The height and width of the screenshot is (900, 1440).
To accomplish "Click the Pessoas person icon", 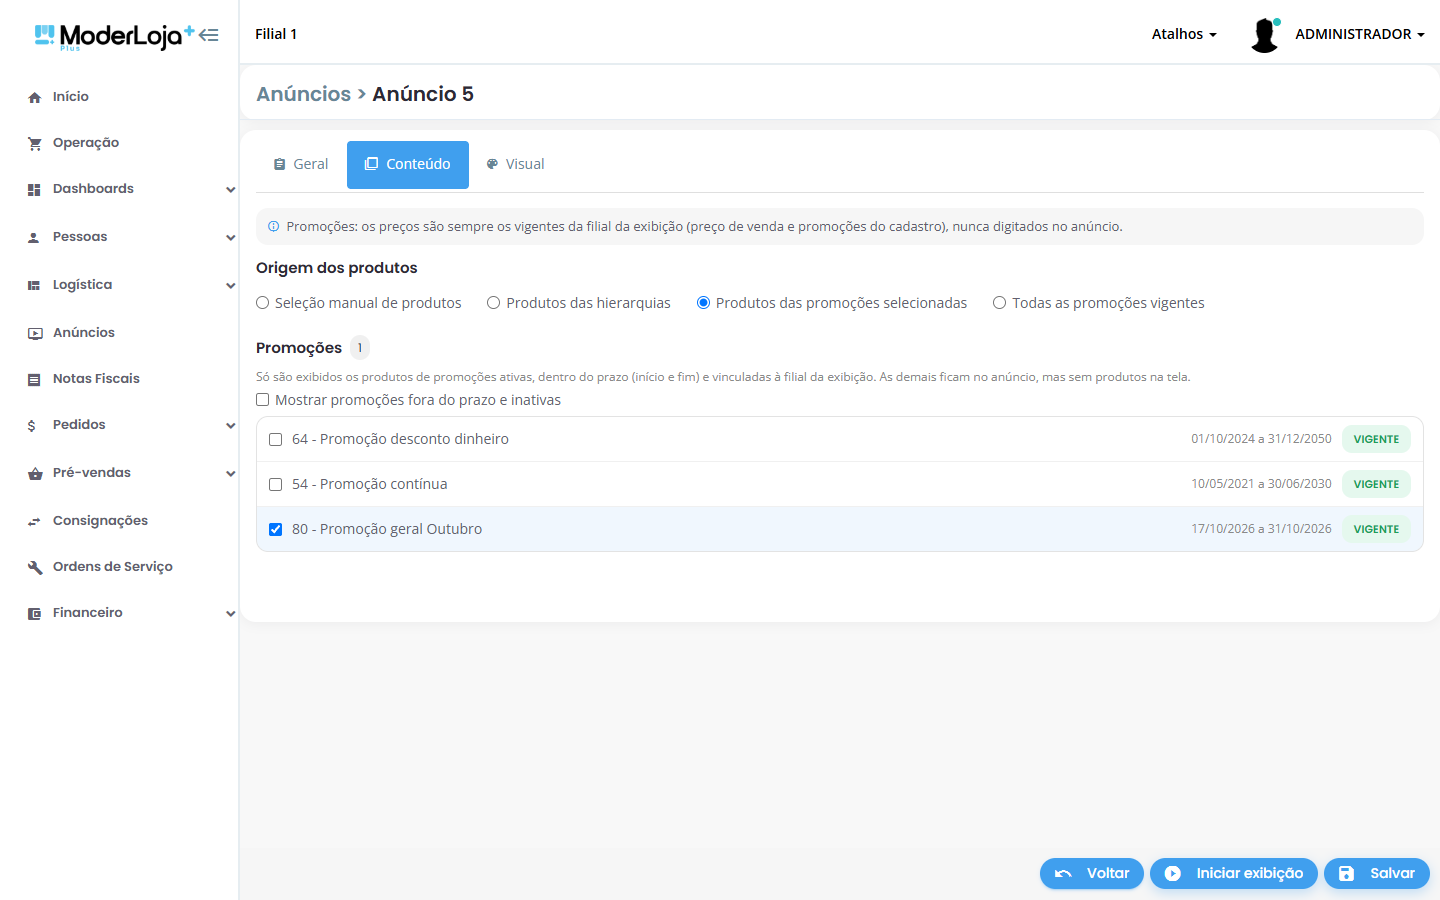I will (x=35, y=237).
